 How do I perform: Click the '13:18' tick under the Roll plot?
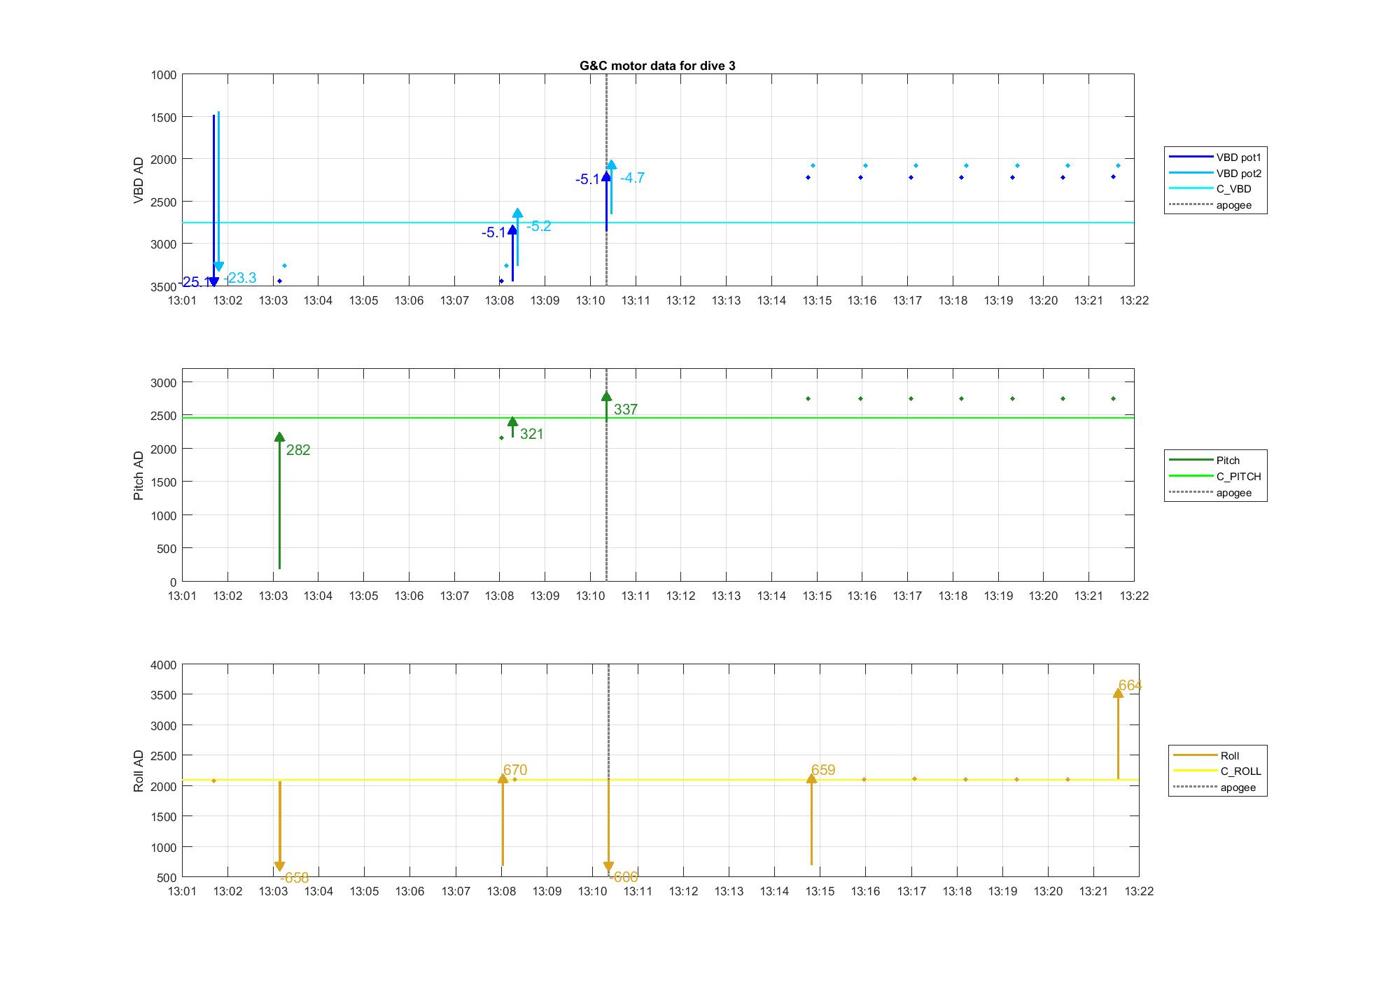957,891
